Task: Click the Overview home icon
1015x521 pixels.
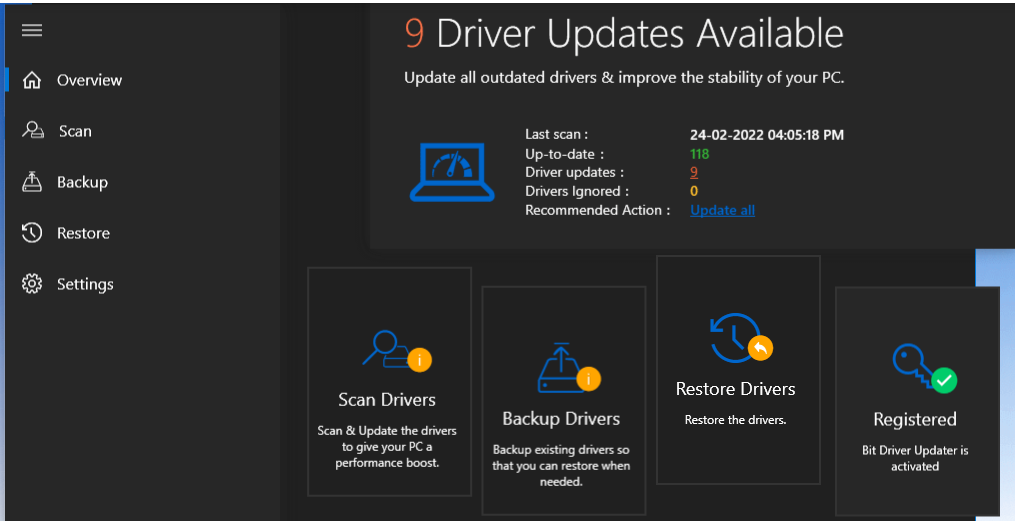Action: (x=32, y=80)
